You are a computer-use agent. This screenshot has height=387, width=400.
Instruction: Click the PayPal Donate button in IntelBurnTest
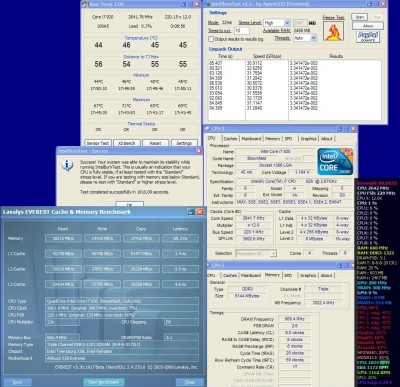click(368, 37)
